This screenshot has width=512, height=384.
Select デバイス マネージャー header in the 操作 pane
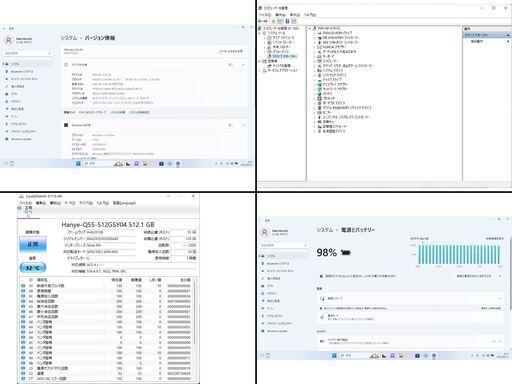pos(487,35)
